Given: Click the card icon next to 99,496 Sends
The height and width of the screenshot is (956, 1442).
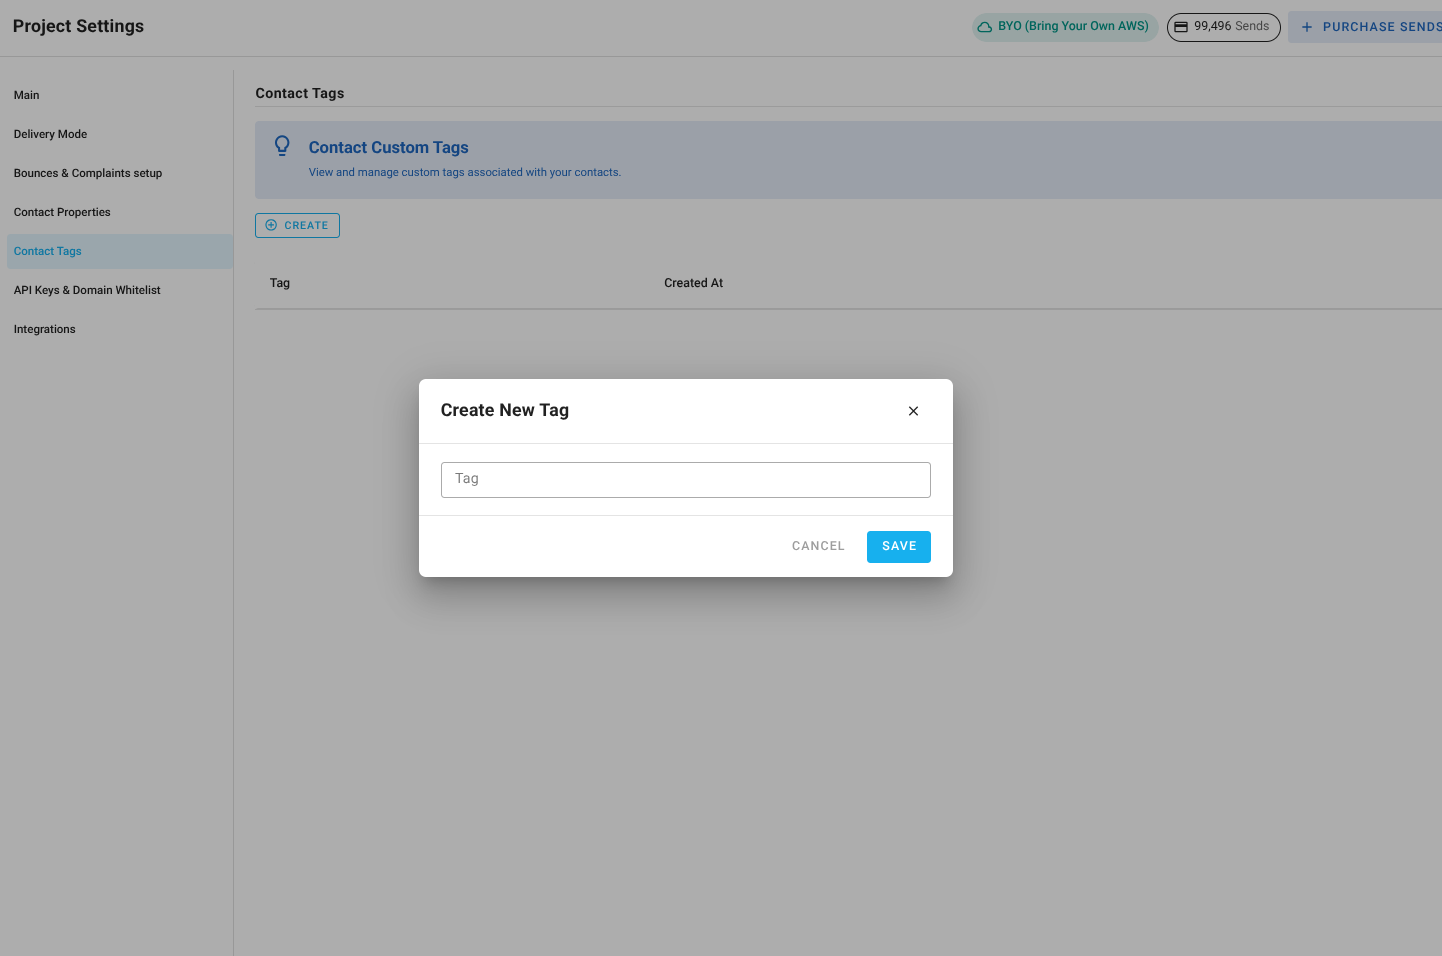Looking at the screenshot, I should (x=1183, y=27).
